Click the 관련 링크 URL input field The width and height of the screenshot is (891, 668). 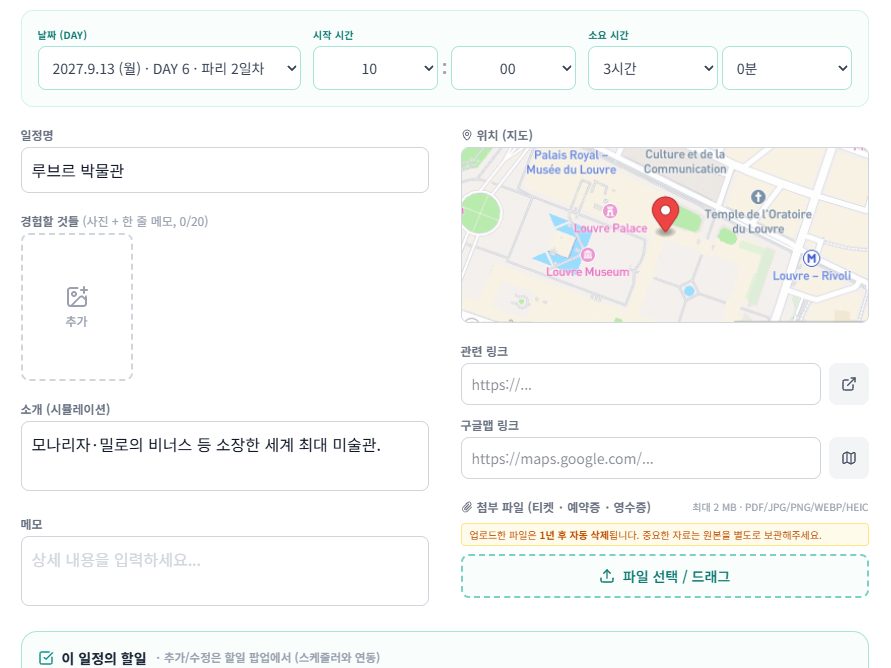pyautogui.click(x=640, y=384)
